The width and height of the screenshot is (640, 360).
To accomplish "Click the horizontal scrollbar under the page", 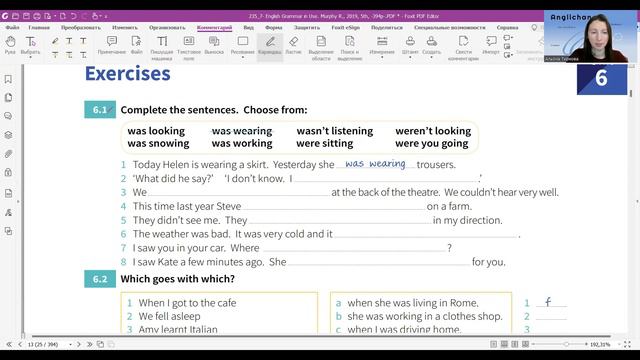I will (x=321, y=336).
